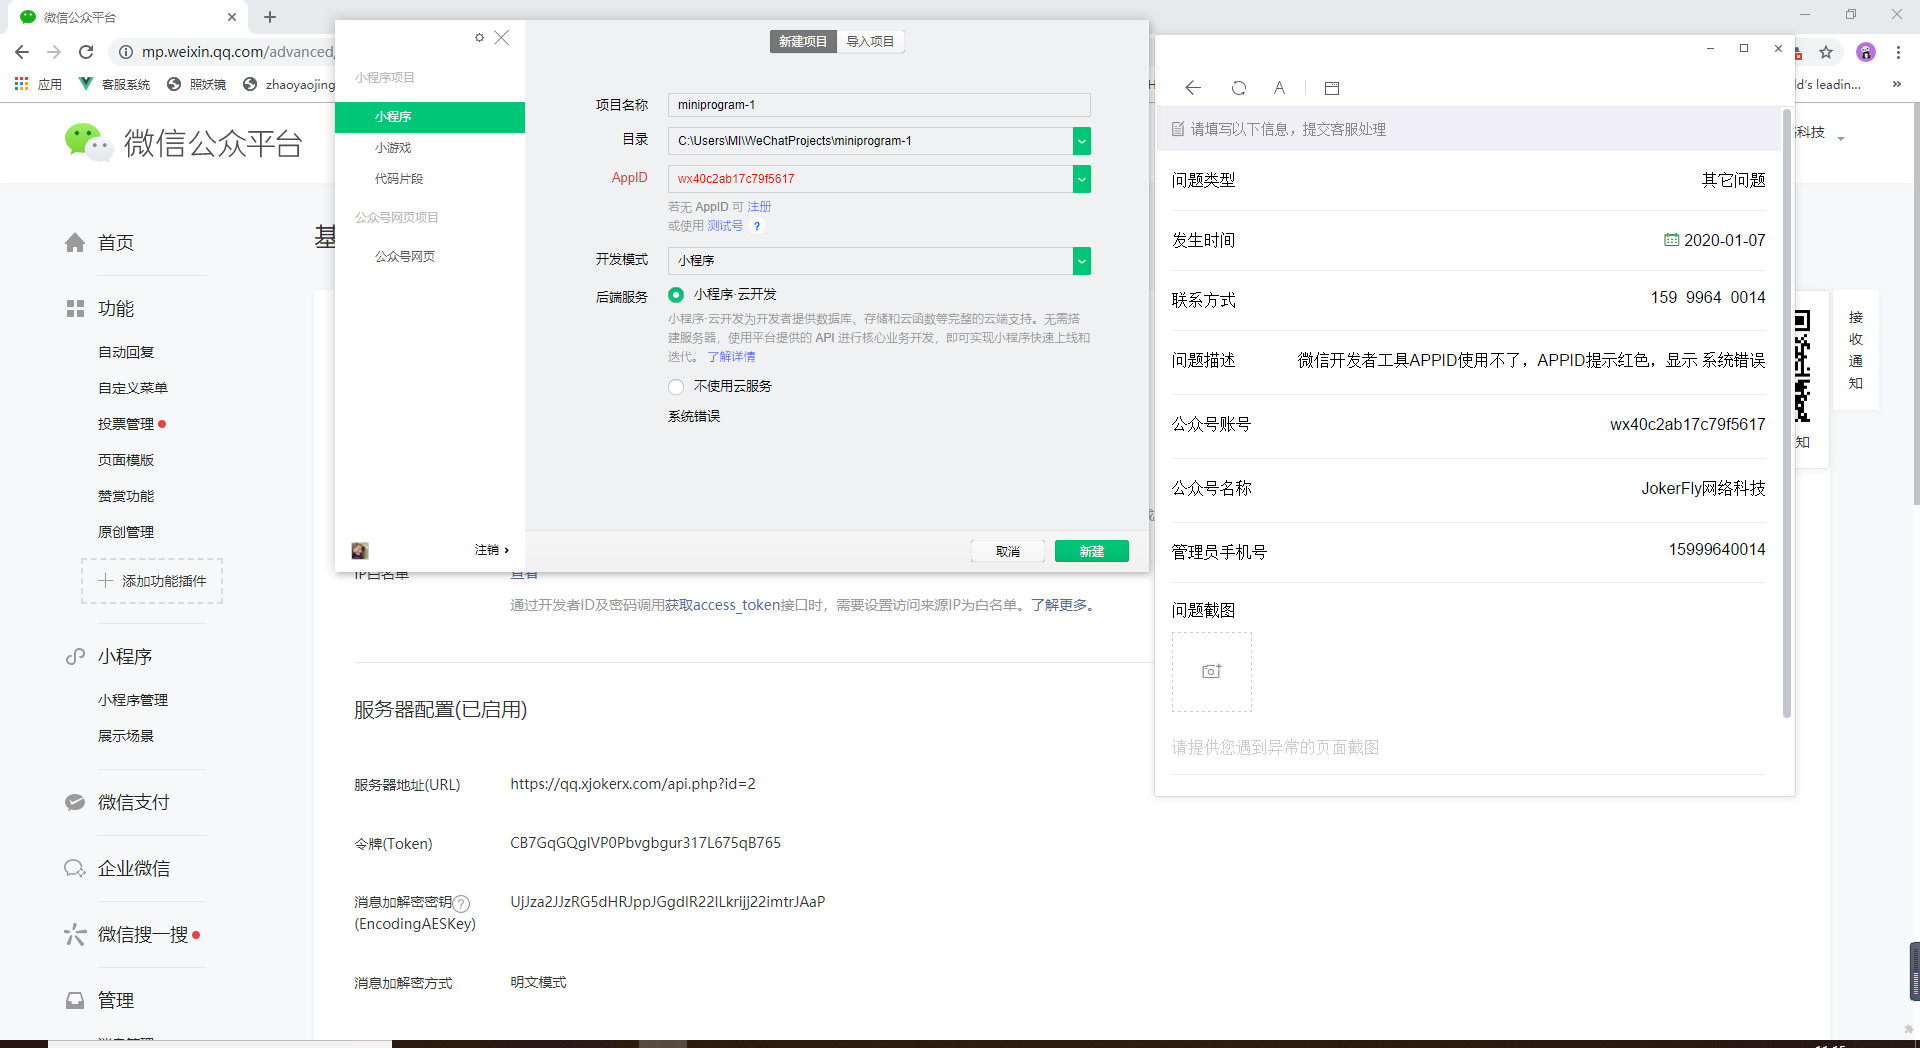Open the 了解详情 link about cloud development

(731, 357)
